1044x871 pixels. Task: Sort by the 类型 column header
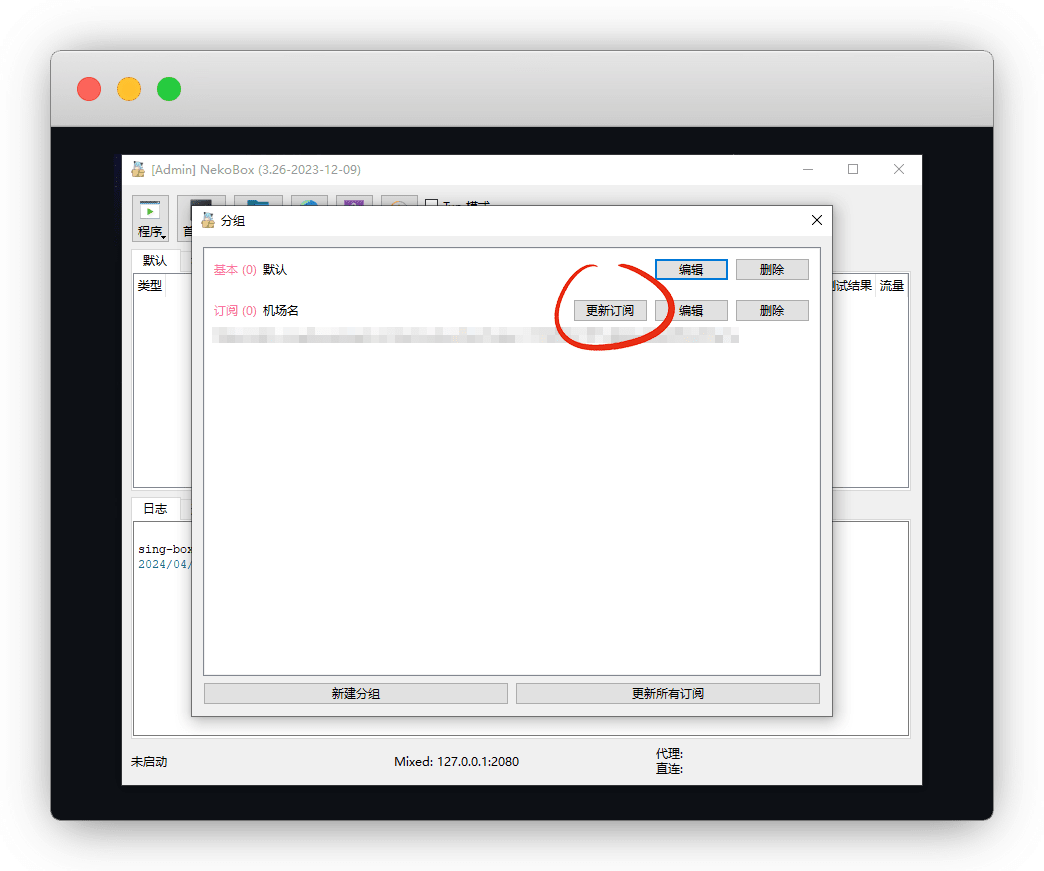tap(150, 286)
